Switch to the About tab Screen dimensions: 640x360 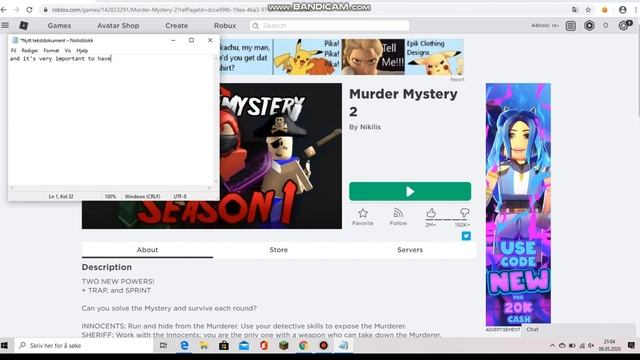point(147,250)
